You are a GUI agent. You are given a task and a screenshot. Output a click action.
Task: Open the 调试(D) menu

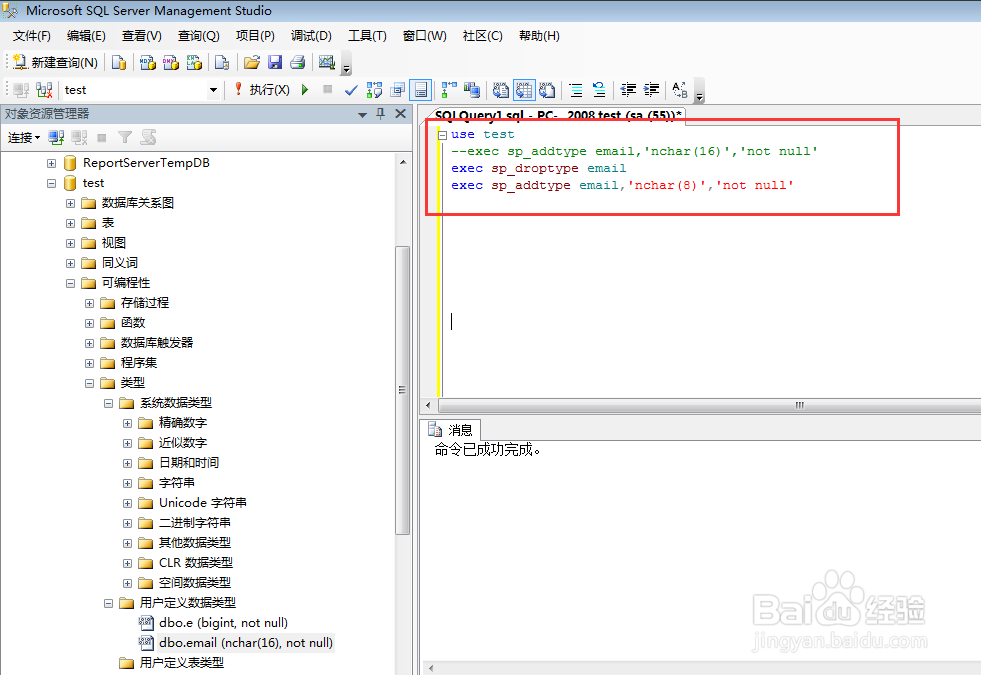pos(311,36)
